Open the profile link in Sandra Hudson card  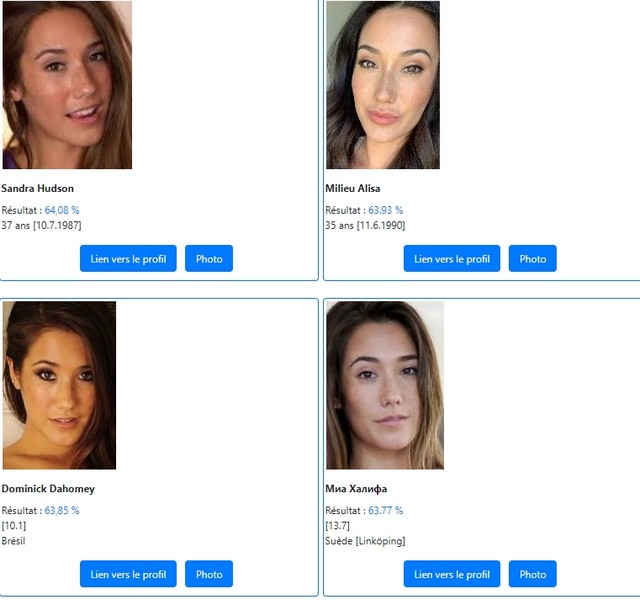tap(128, 258)
